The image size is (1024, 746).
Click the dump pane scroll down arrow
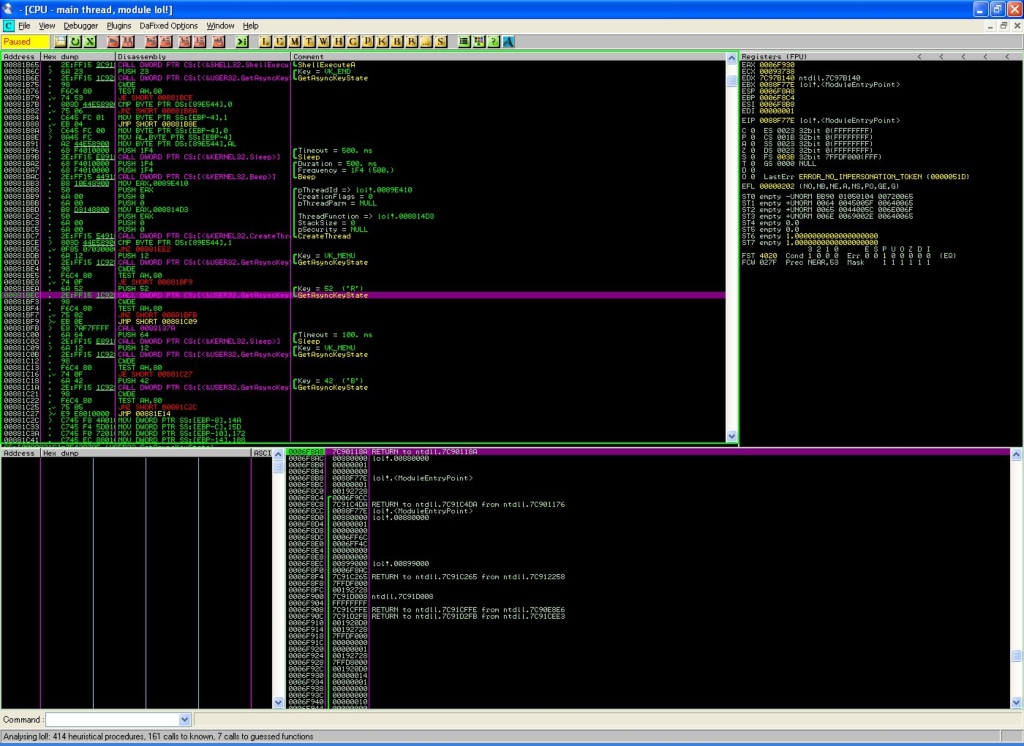pos(278,703)
